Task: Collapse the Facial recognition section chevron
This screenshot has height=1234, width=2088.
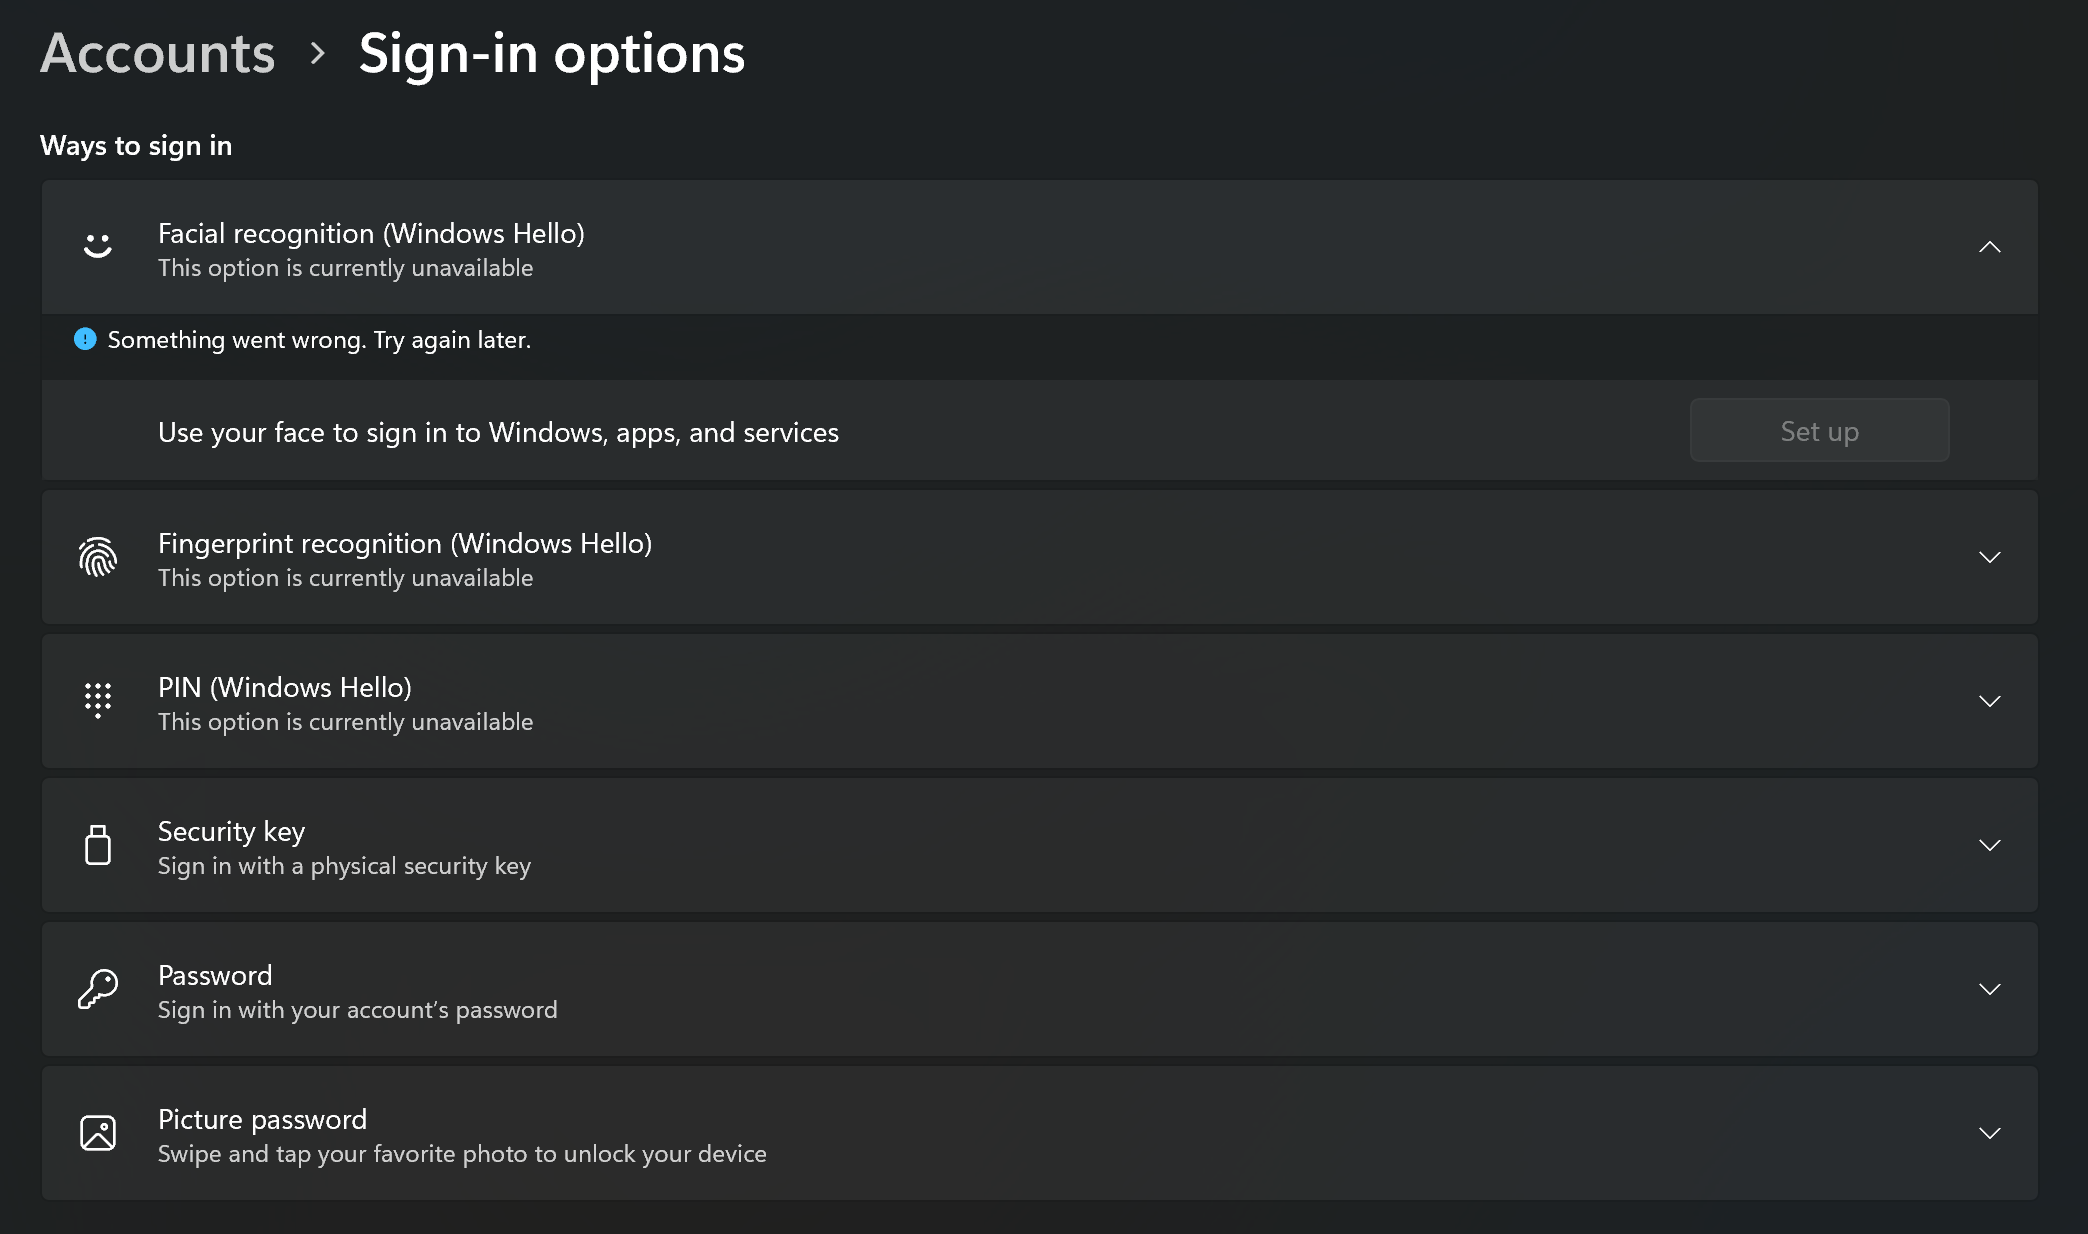Action: [1989, 247]
